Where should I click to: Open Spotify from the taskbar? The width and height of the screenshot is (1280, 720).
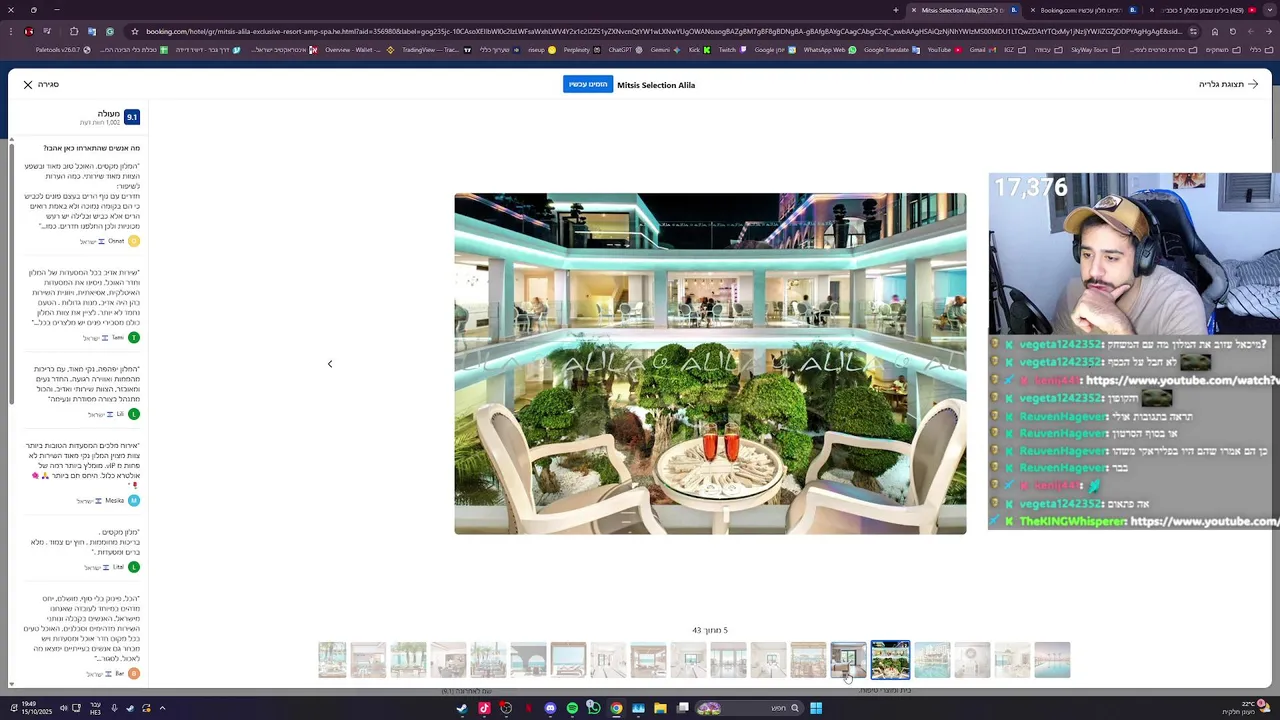pos(572,708)
